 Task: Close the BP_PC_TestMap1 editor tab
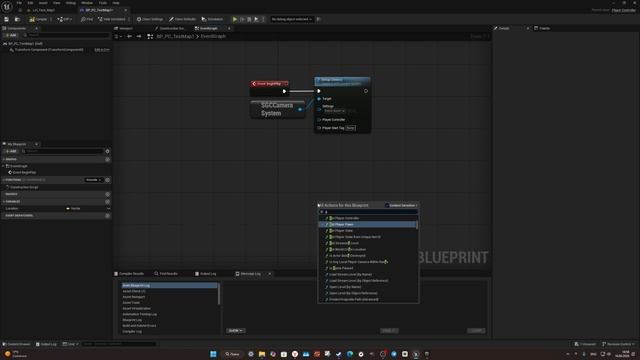pyautogui.click(x=125, y=10)
